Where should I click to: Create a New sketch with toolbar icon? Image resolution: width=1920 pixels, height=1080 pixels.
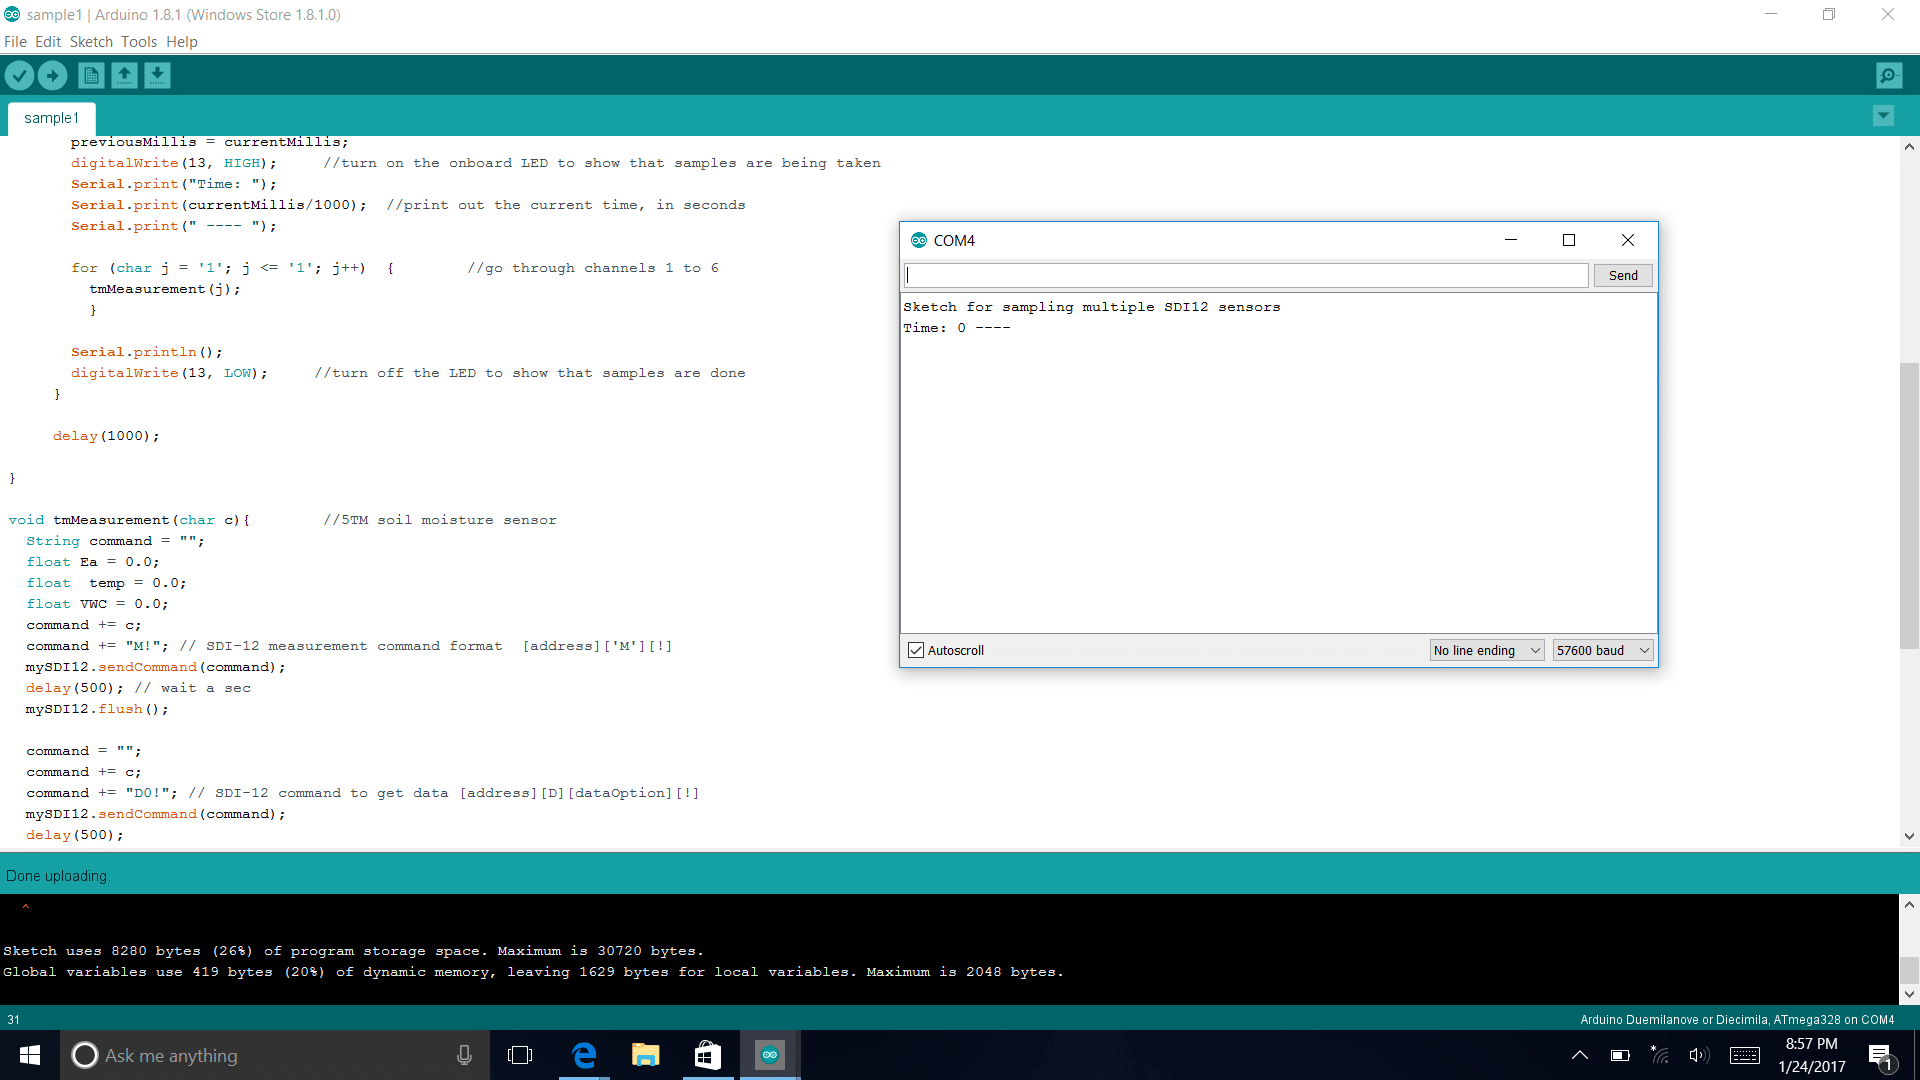[91, 75]
